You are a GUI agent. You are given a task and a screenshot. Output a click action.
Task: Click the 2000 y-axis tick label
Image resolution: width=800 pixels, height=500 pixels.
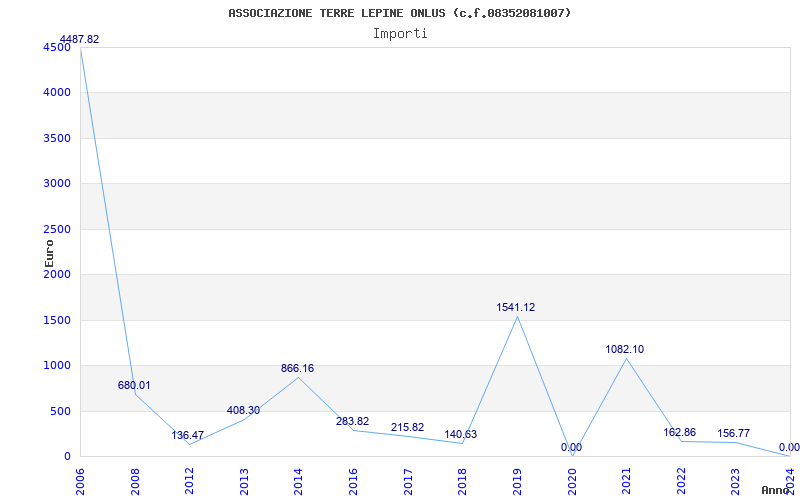(57, 275)
